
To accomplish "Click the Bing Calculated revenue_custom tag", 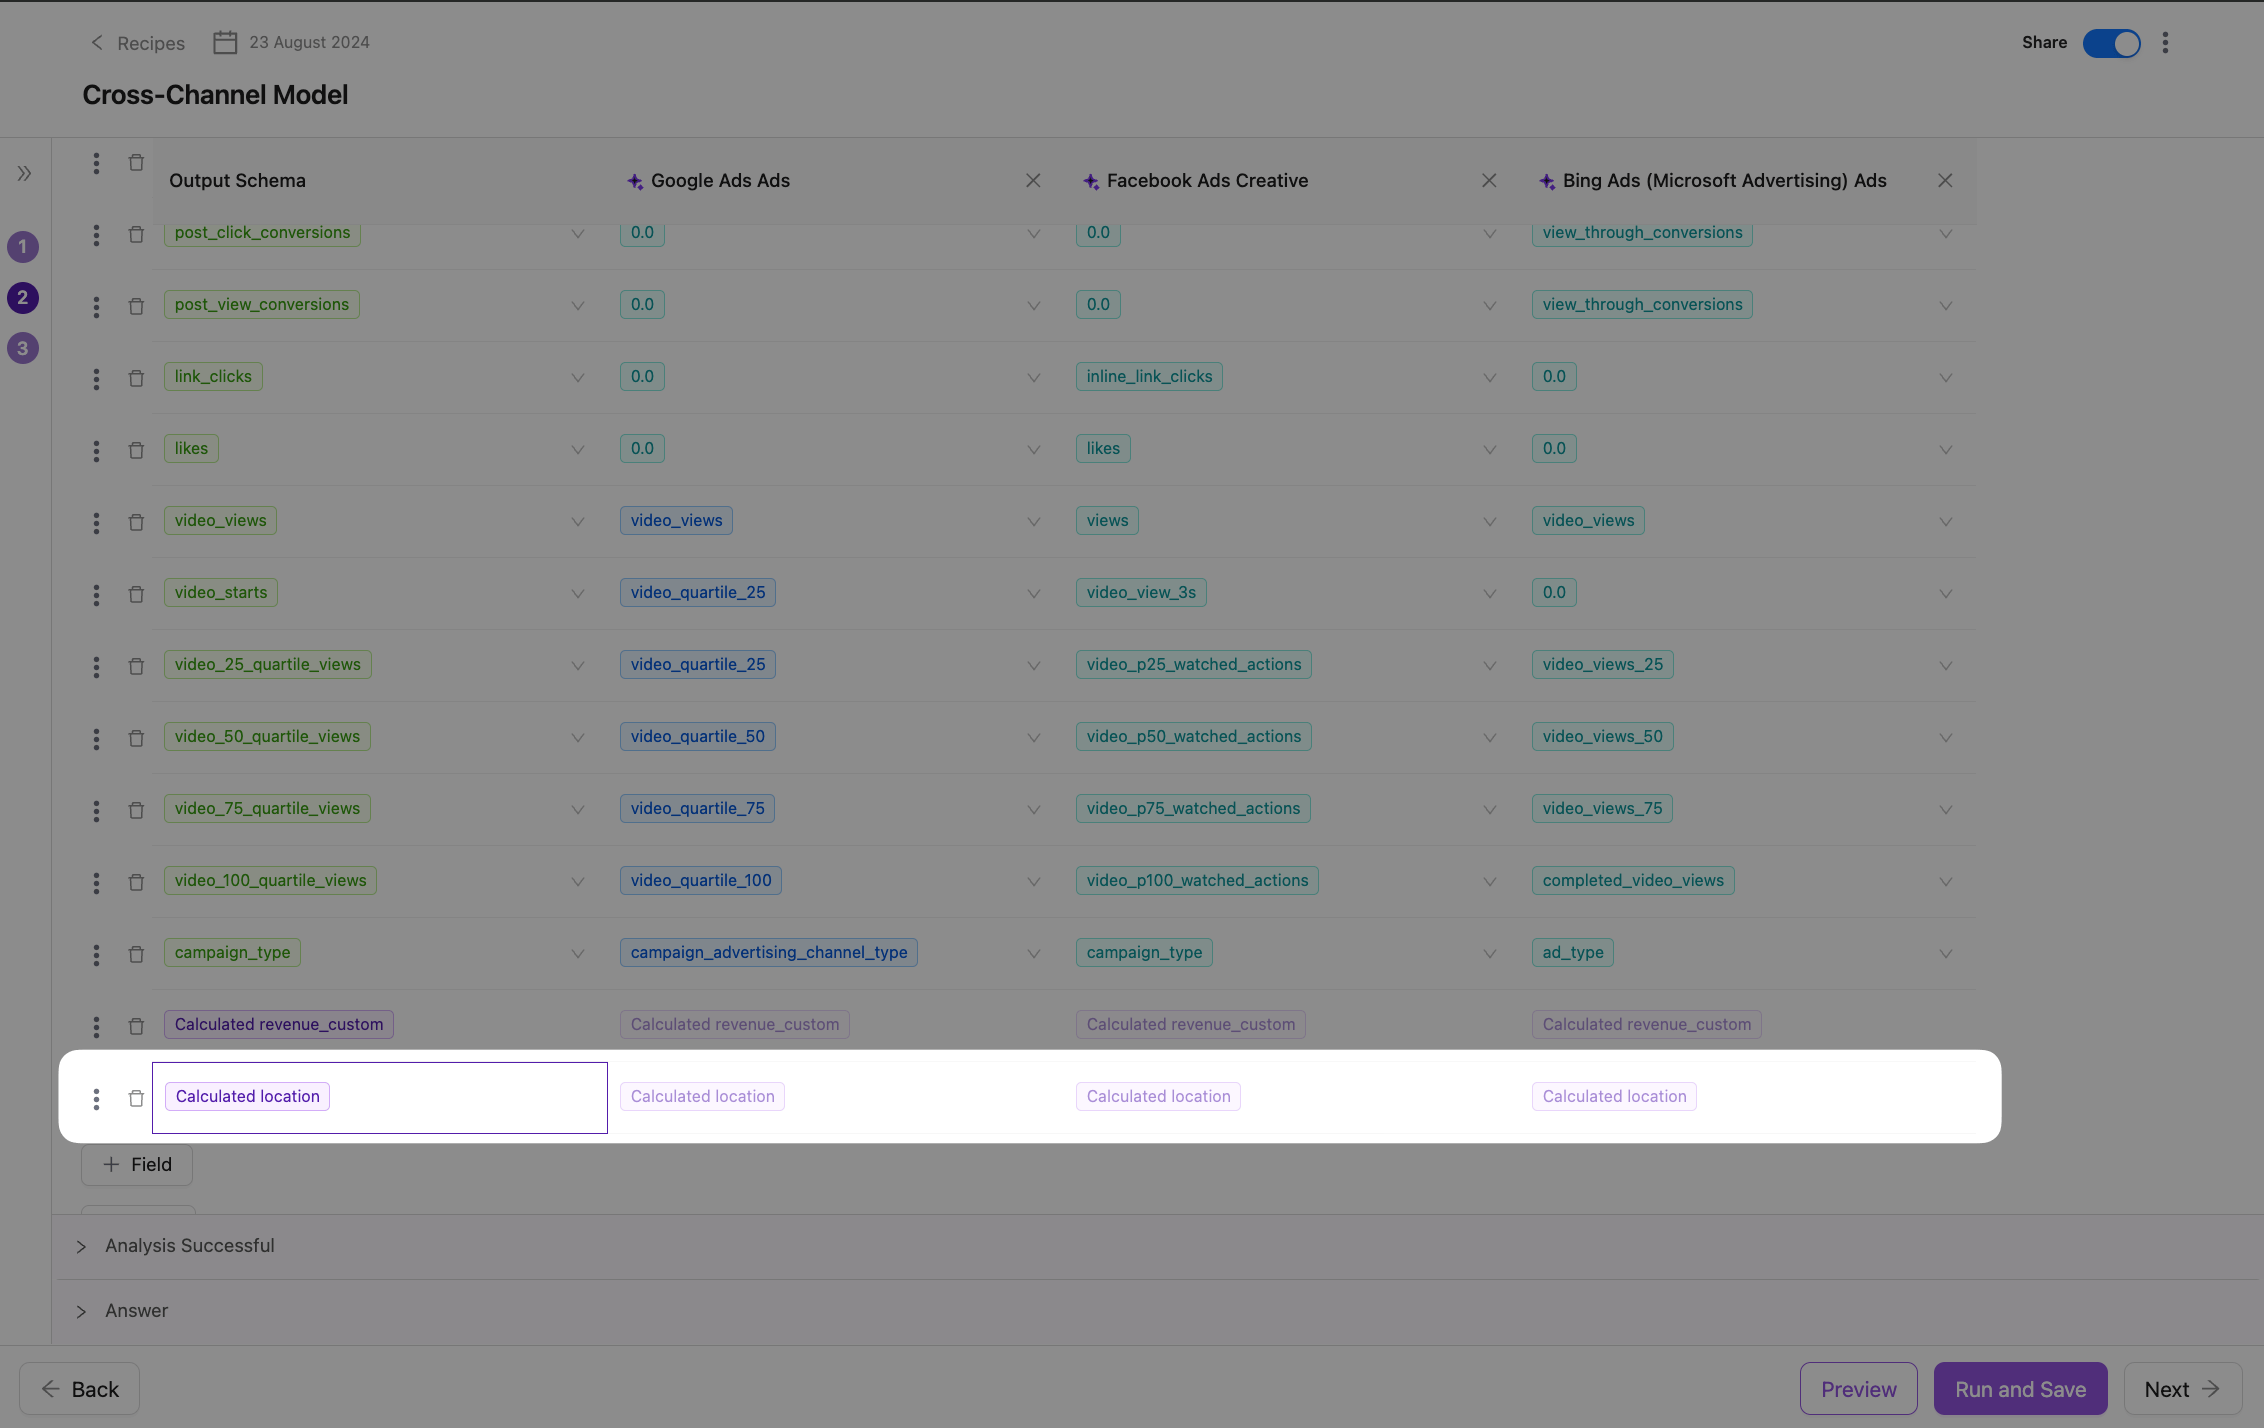I will pyautogui.click(x=1646, y=1024).
